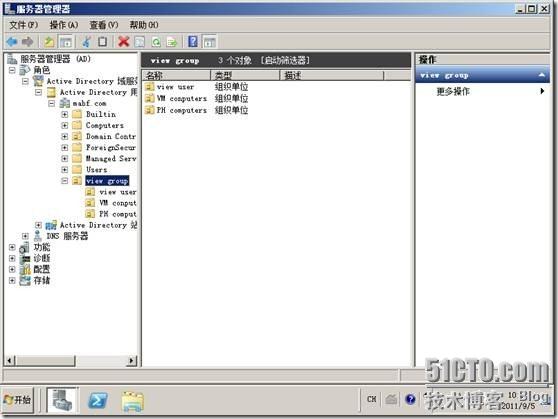
Task: Select view user row in list
Action: (x=175, y=87)
